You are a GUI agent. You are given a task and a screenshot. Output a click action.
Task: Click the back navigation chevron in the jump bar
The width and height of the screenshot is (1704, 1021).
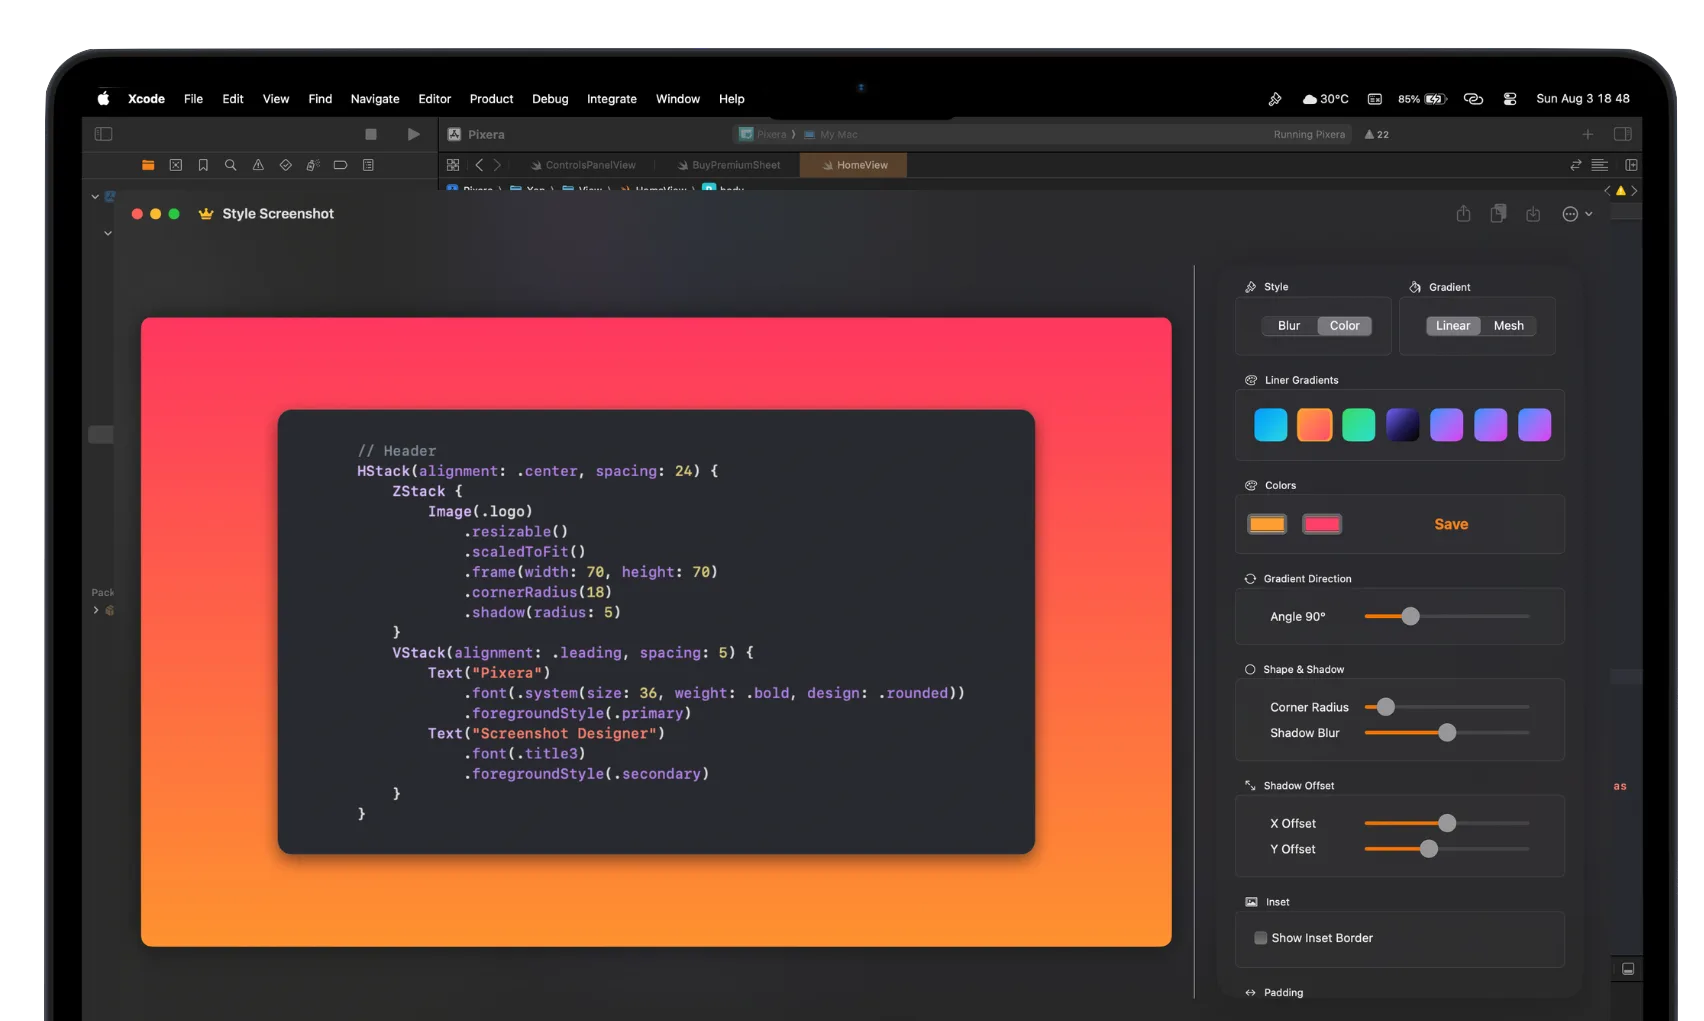[479, 164]
